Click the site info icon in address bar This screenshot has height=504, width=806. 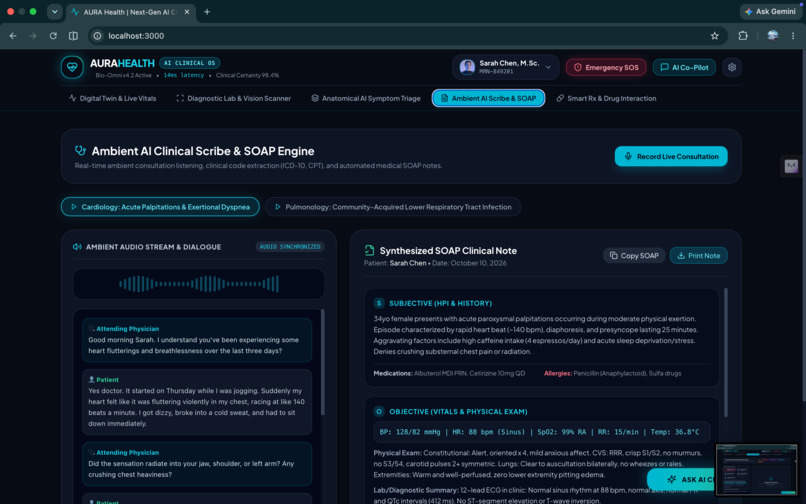point(97,35)
